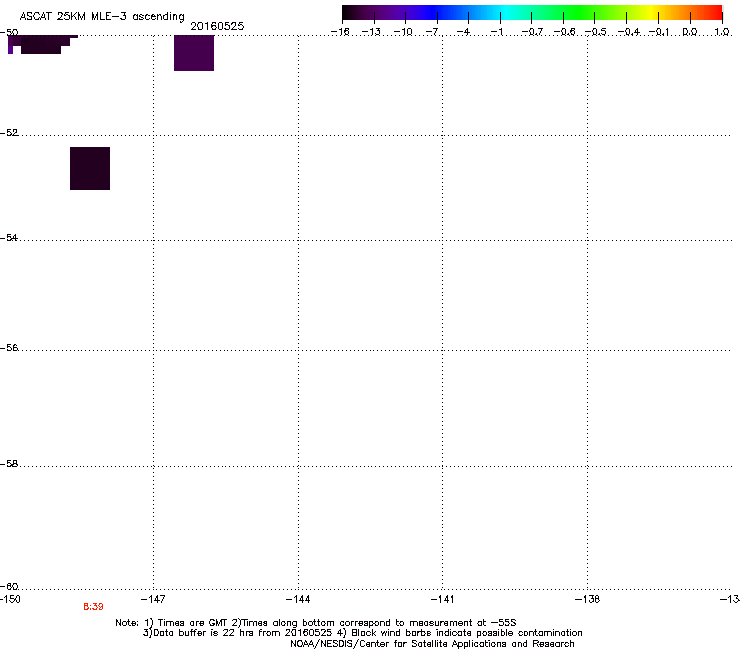Click the red time label '8:39'
The width and height of the screenshot is (740, 650).
[93, 607]
